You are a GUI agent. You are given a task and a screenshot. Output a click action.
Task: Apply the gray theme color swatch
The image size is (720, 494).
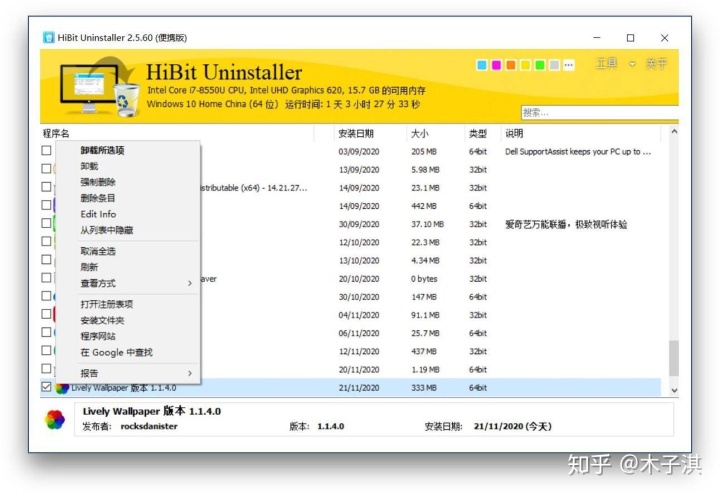554,65
